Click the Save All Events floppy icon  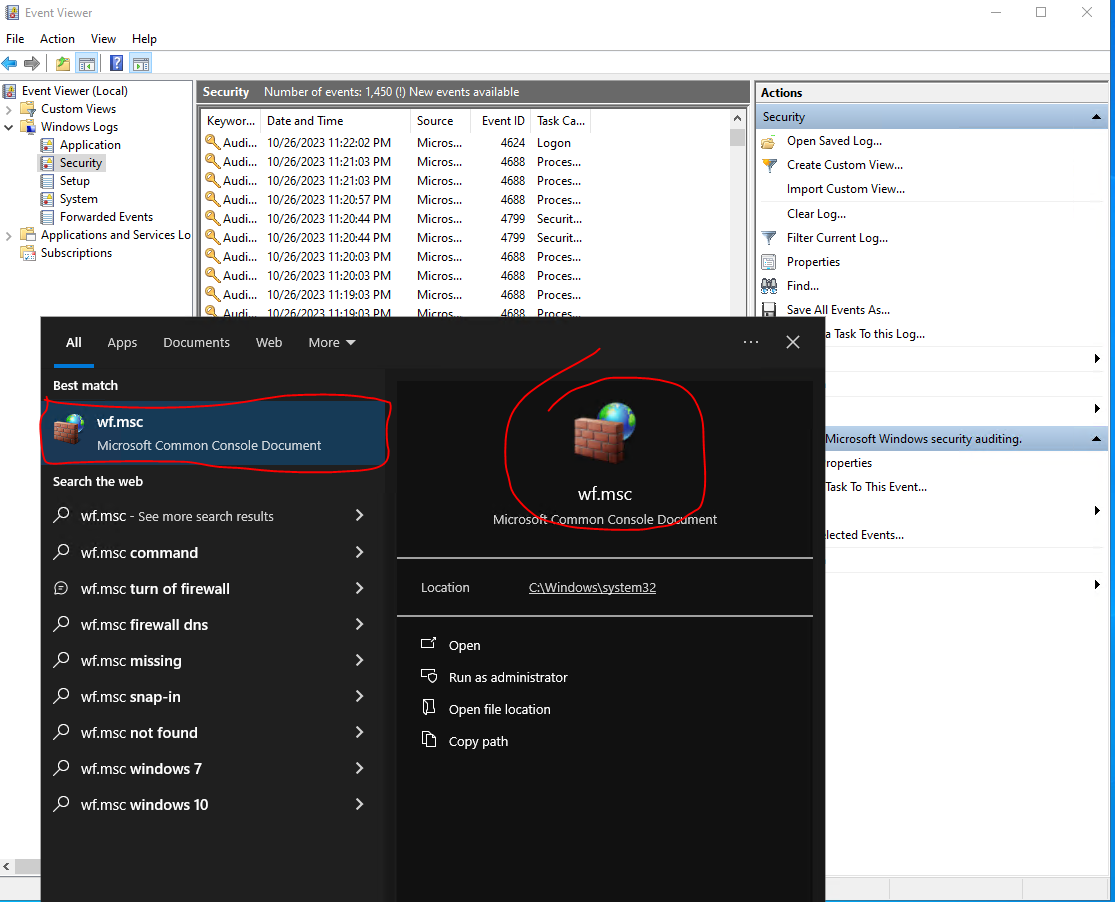[x=769, y=309]
